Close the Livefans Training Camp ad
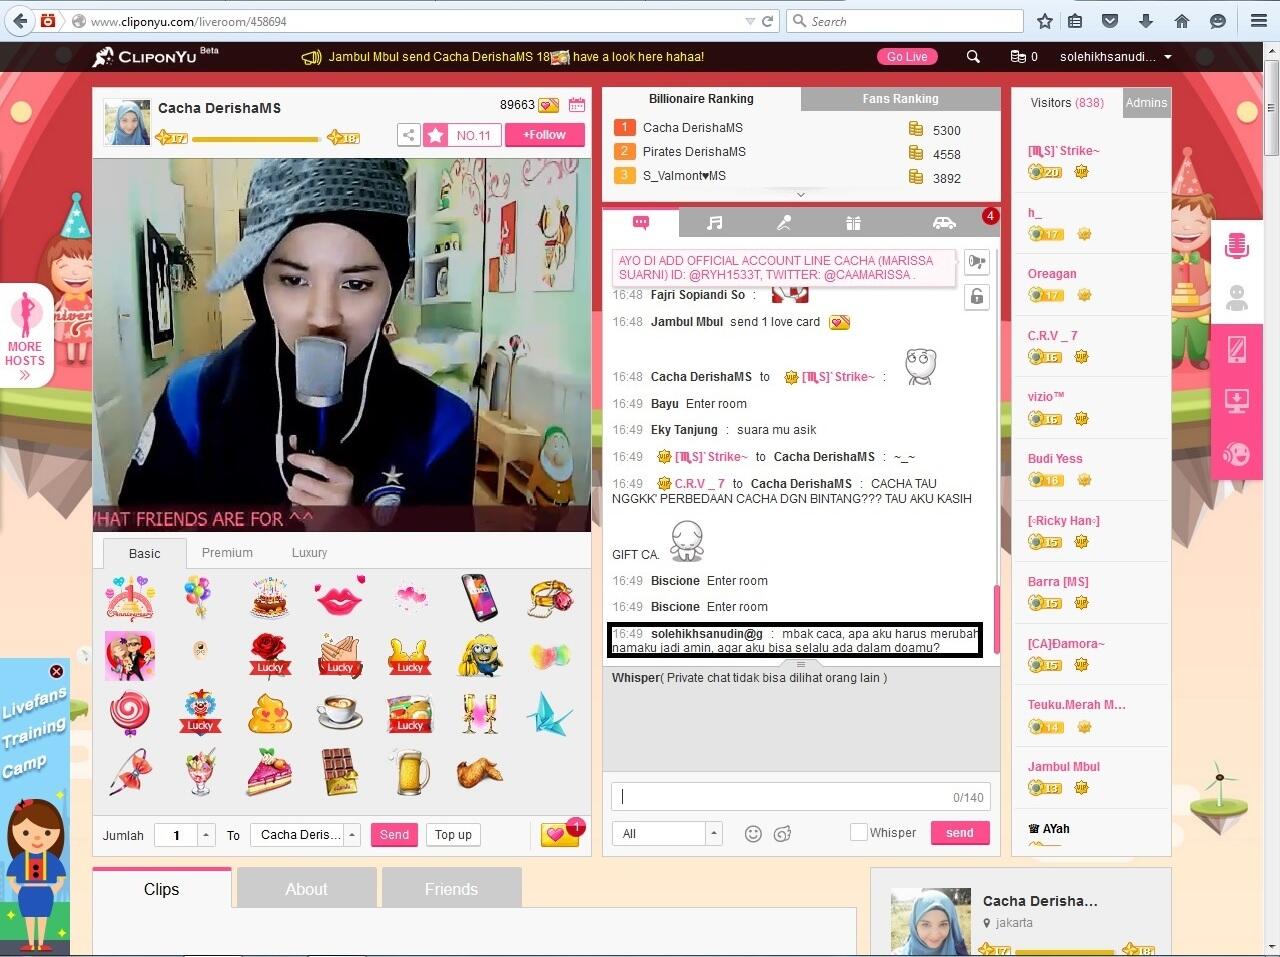The width and height of the screenshot is (1280, 957). click(x=56, y=672)
